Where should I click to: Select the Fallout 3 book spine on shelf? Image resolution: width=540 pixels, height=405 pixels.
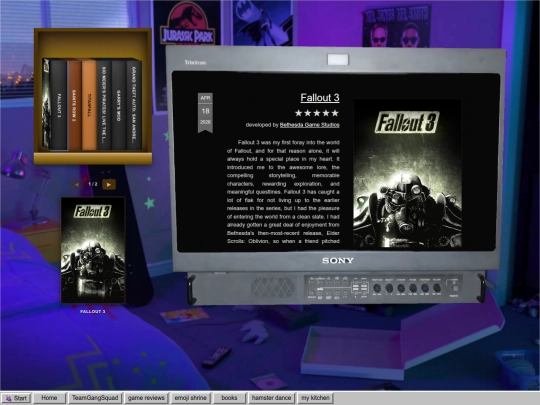pos(59,105)
